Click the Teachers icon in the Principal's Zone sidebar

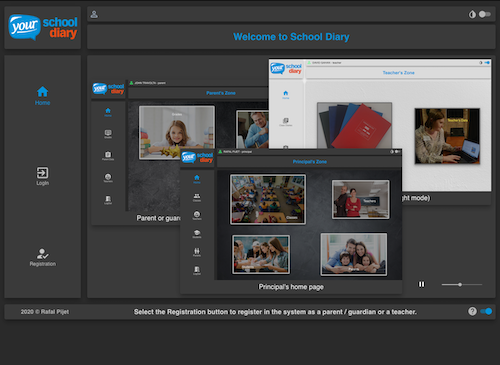(x=197, y=215)
